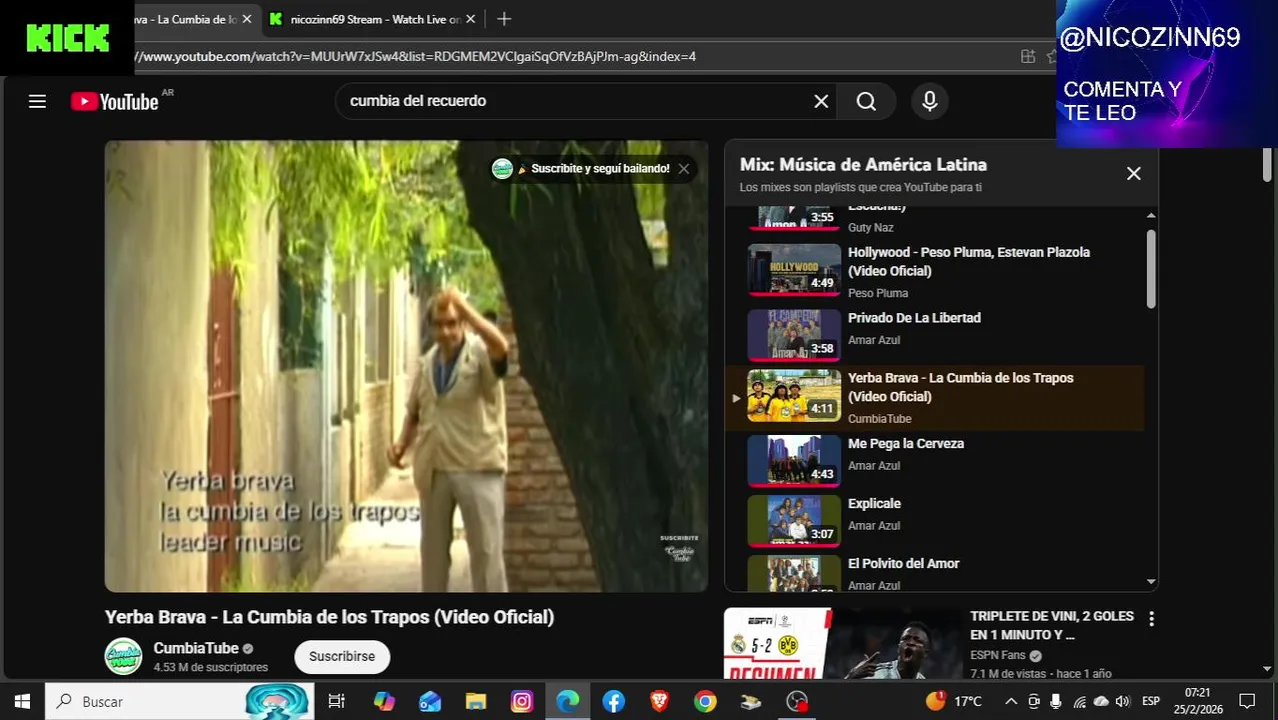This screenshot has width=1278, height=720.
Task: Open the Windows notification center
Action: pyautogui.click(x=1247, y=701)
